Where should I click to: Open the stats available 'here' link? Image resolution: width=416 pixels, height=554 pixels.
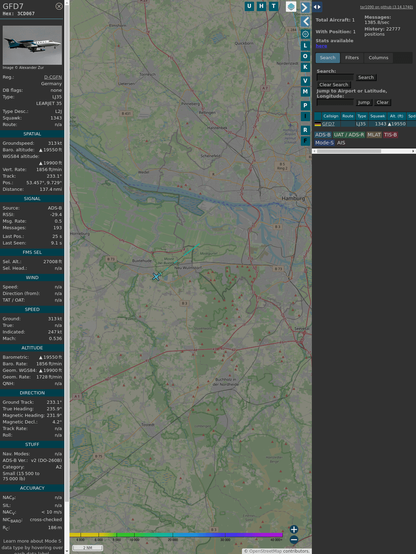321,46
